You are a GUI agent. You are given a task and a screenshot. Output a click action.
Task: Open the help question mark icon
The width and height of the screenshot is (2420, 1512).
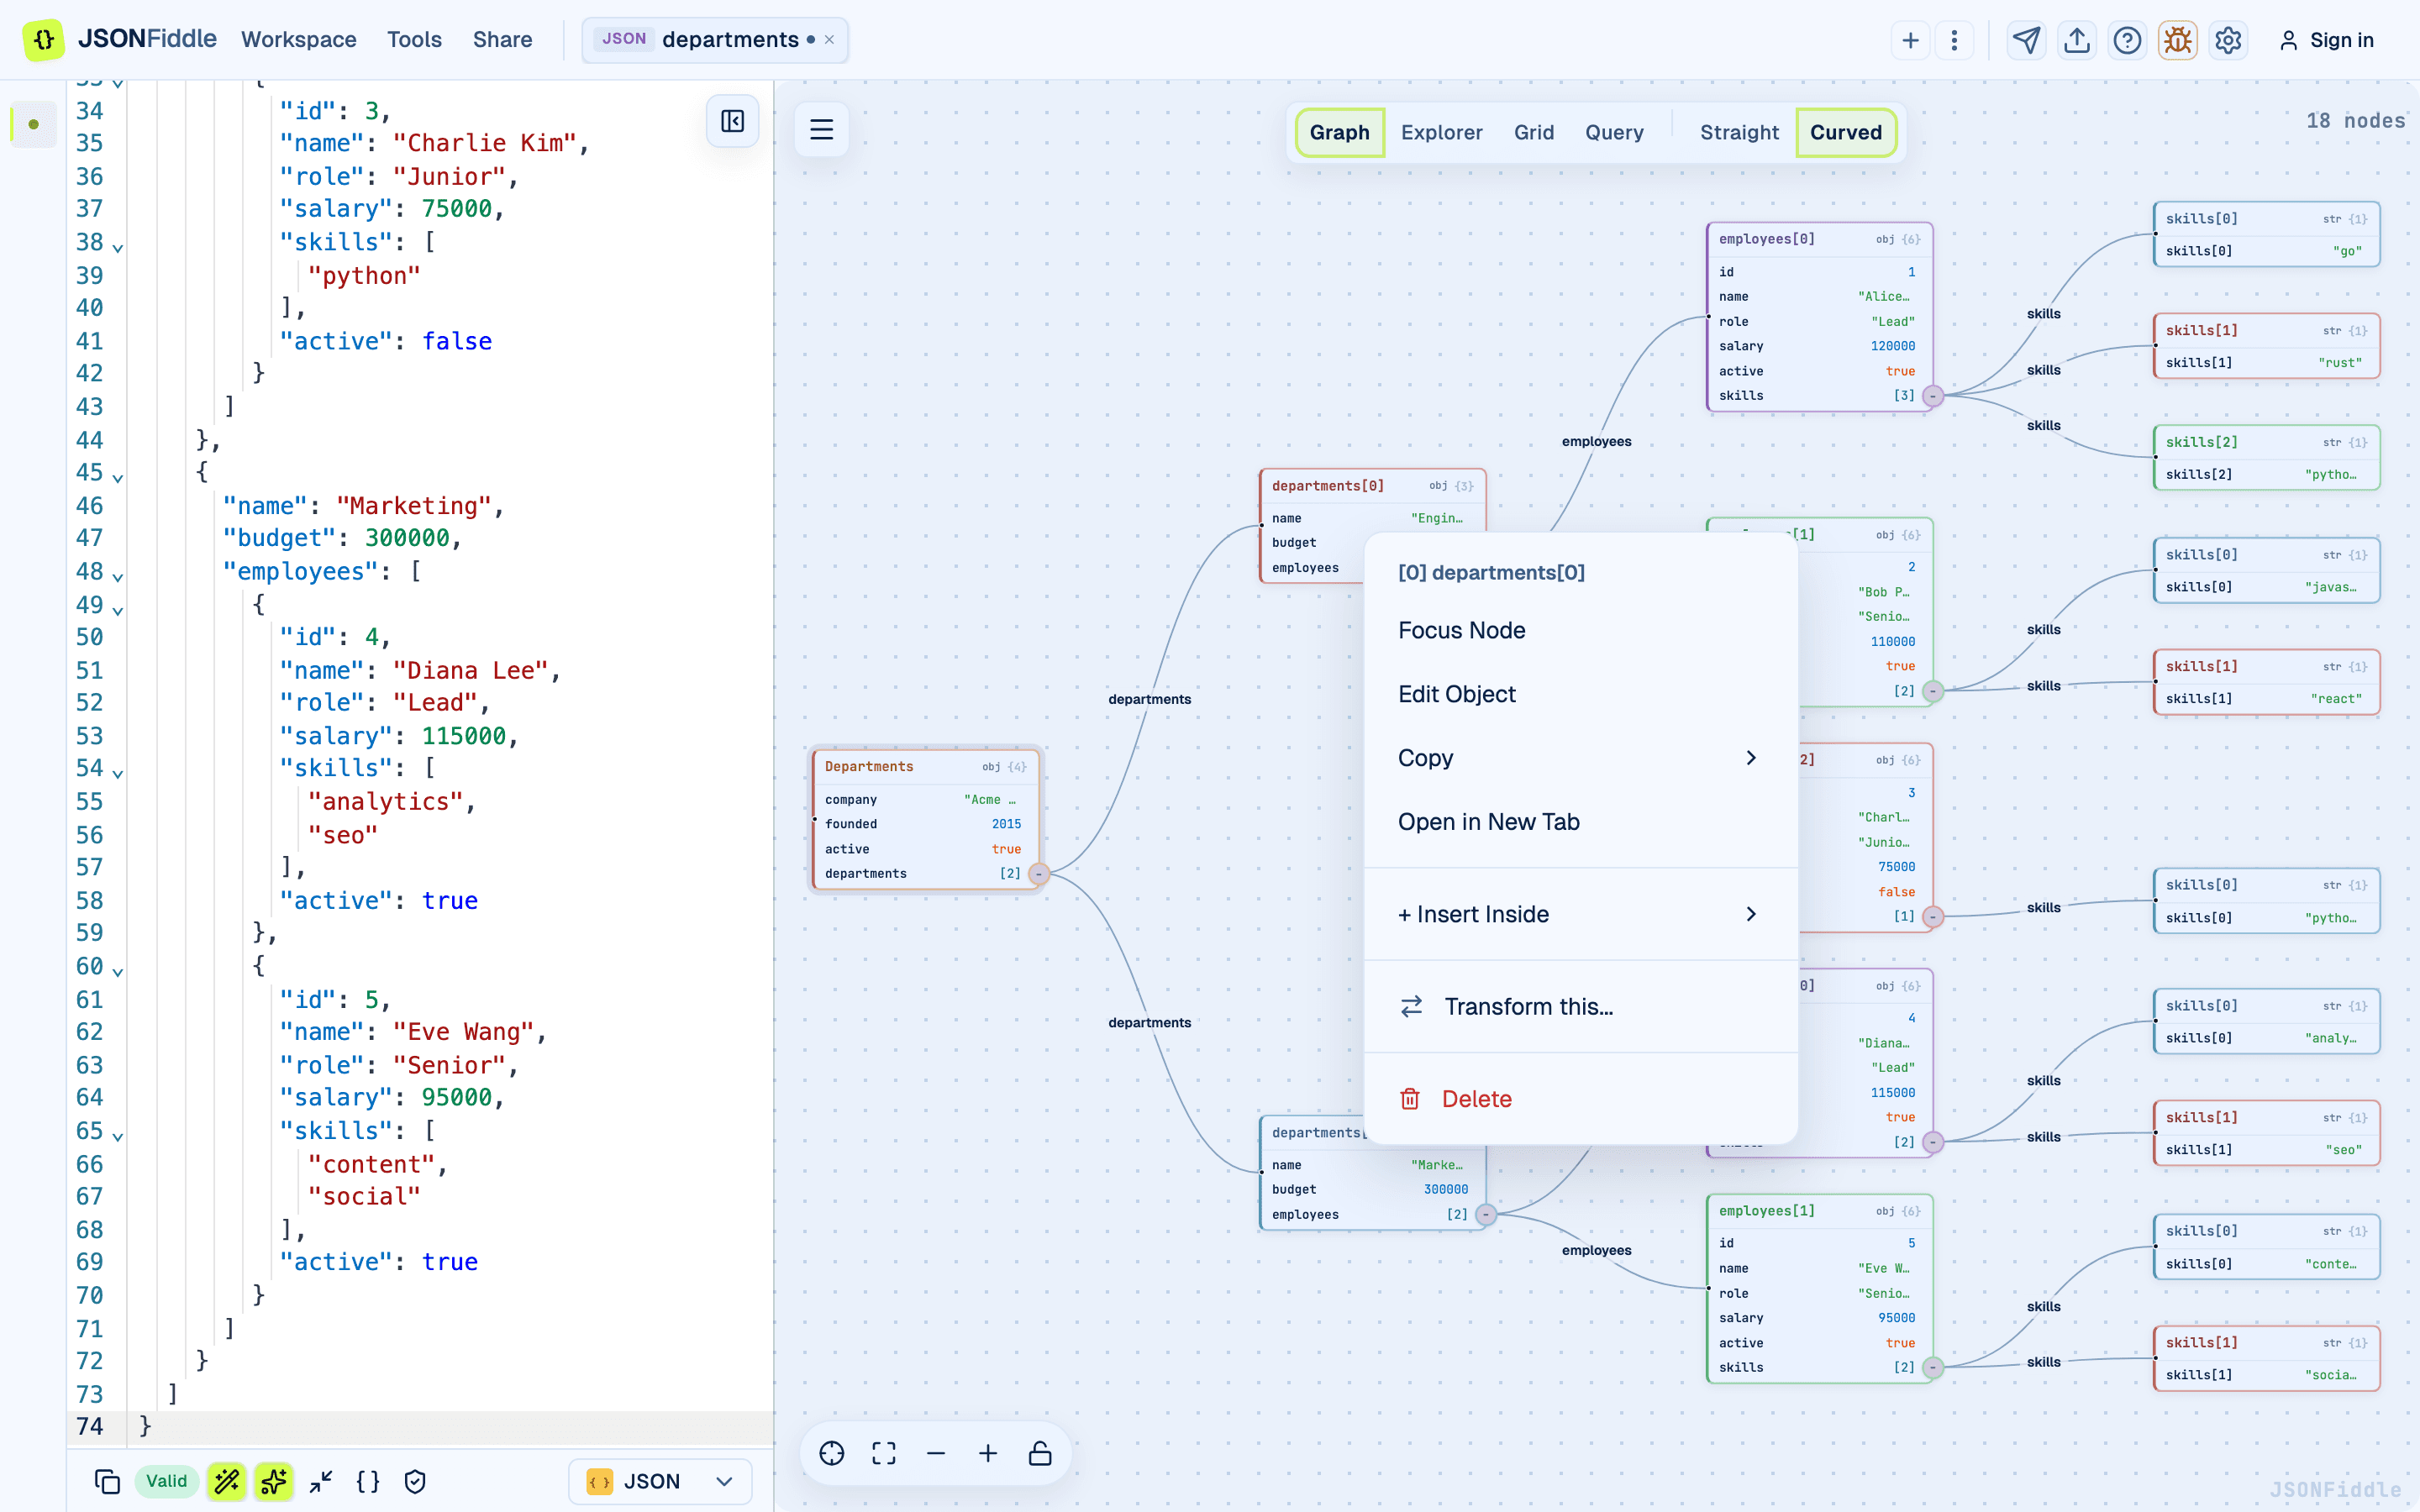click(2127, 40)
